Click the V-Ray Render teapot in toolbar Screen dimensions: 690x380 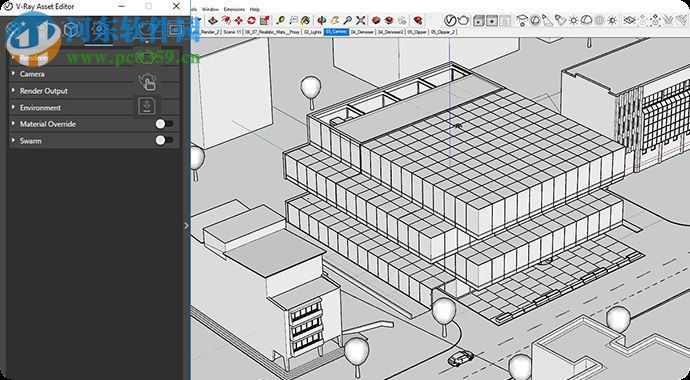pyautogui.click(x=464, y=20)
